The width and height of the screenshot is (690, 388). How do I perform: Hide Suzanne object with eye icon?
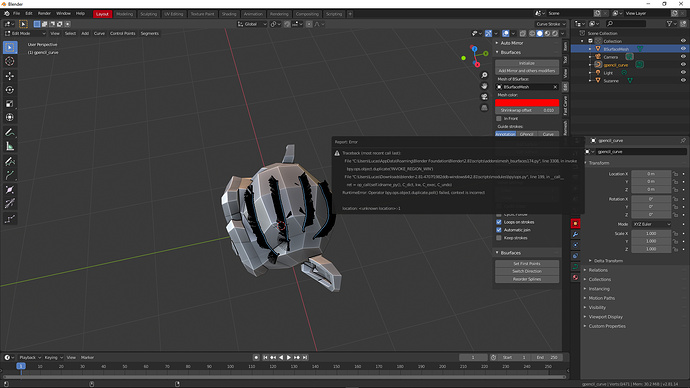point(683,81)
